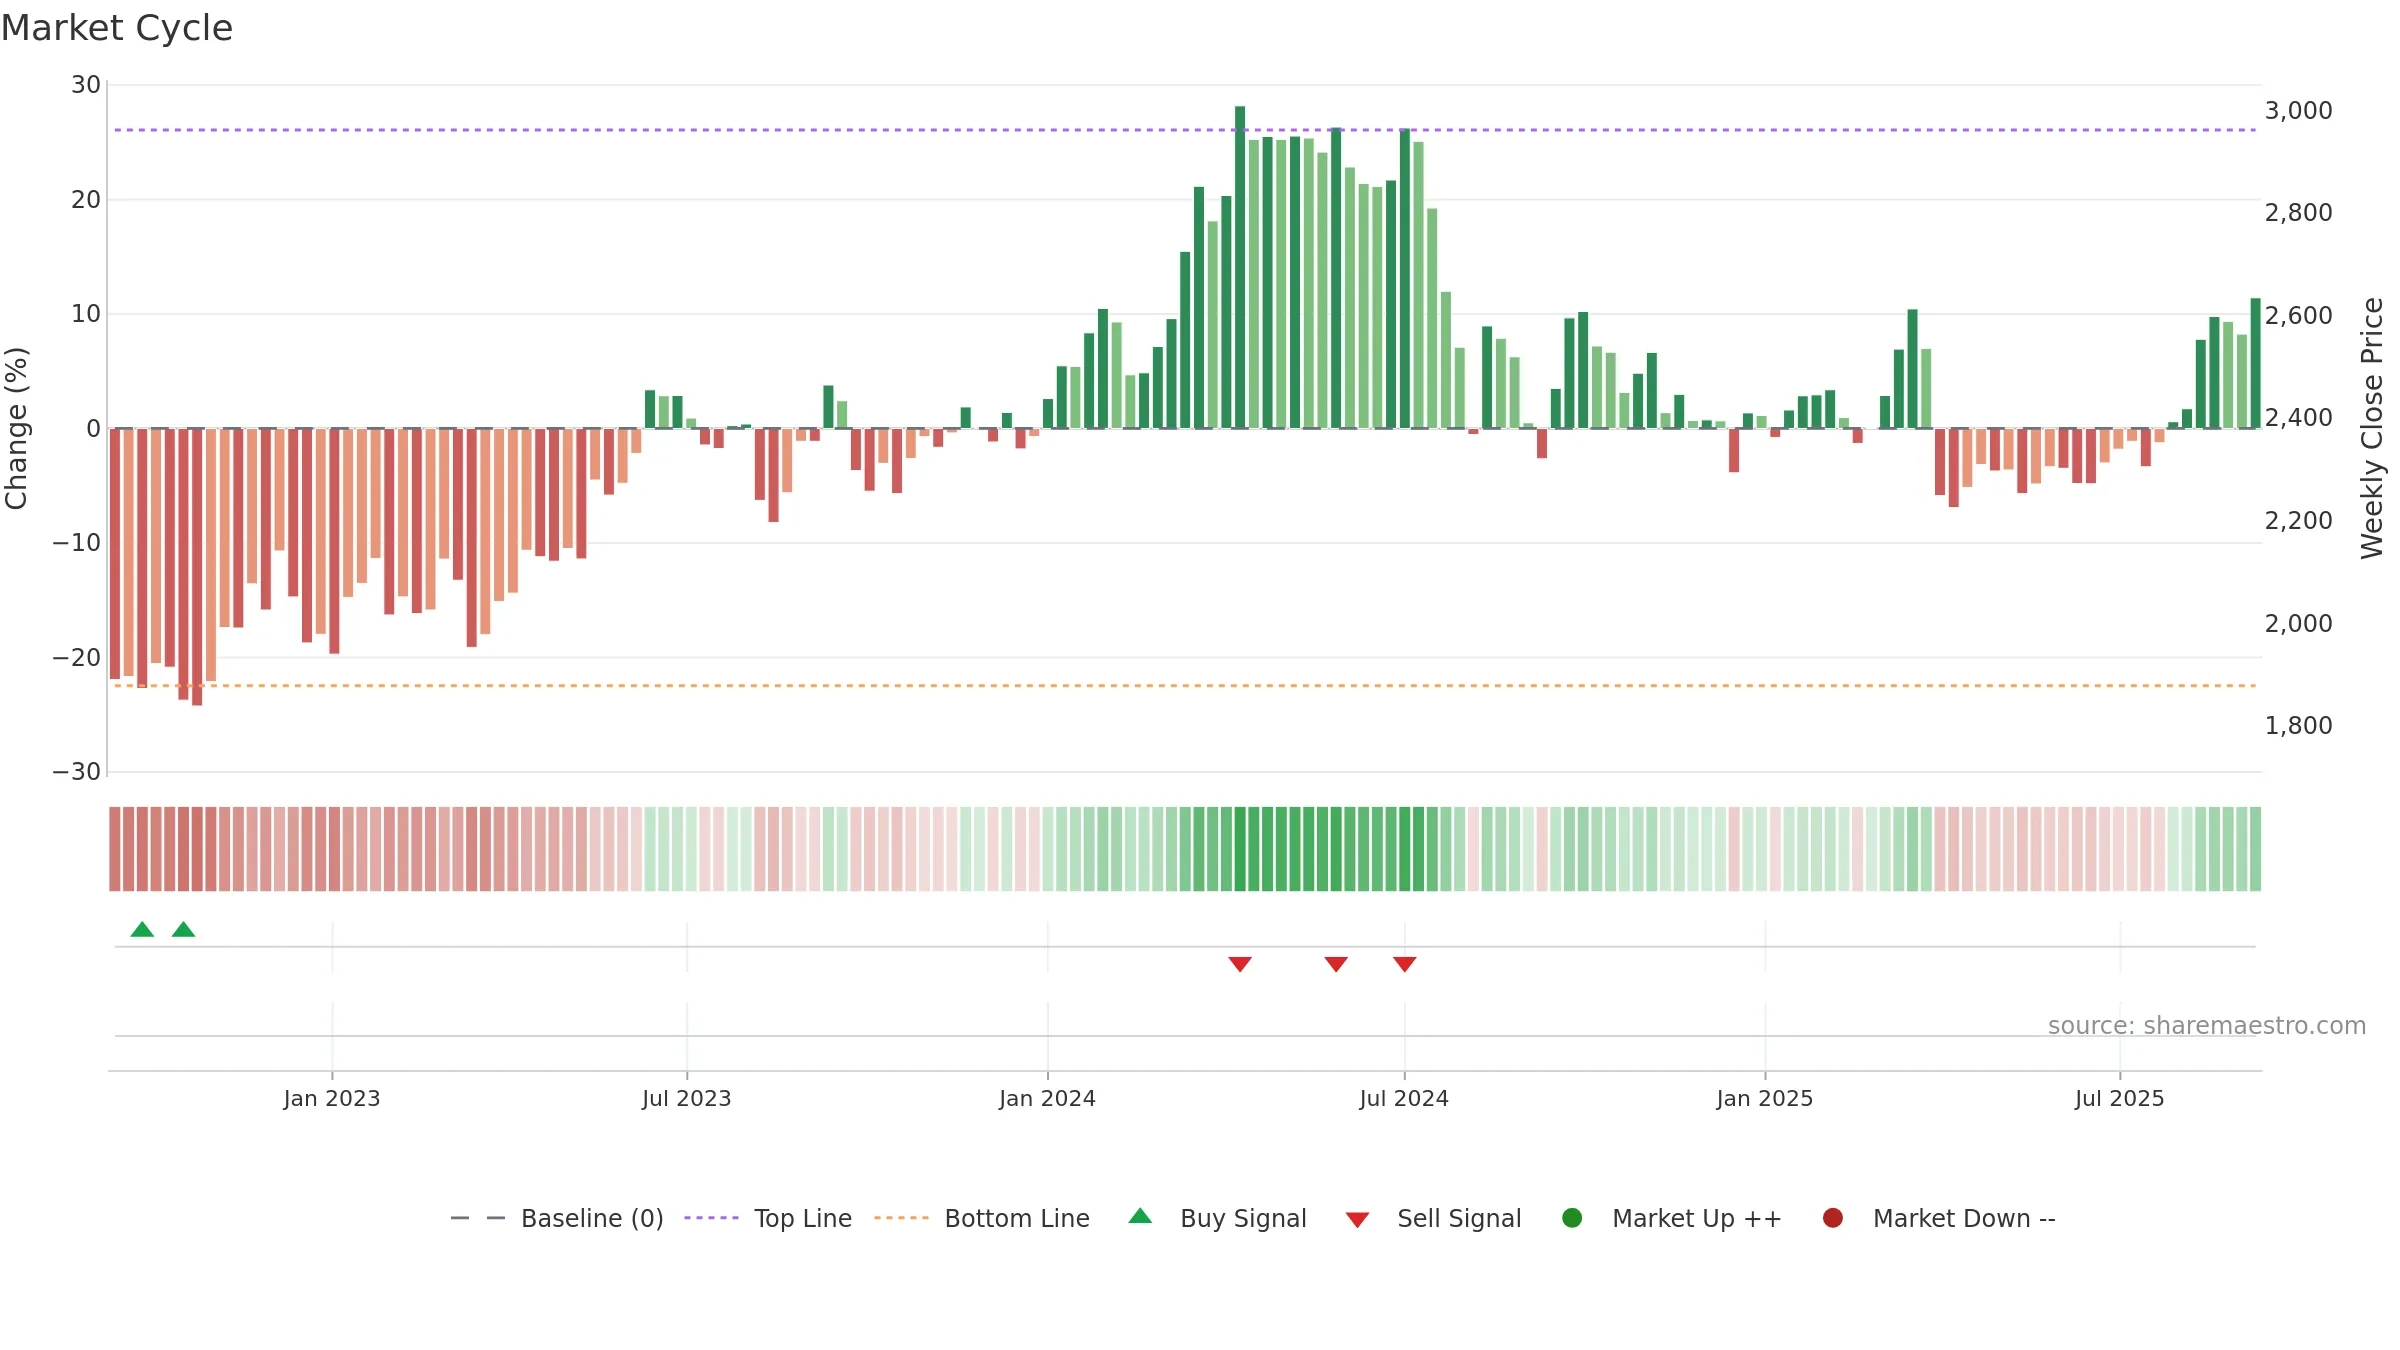This screenshot has width=2400, height=1350.
Task: Click the middle sell signal marker before Jul 2024
Action: click(1336, 964)
